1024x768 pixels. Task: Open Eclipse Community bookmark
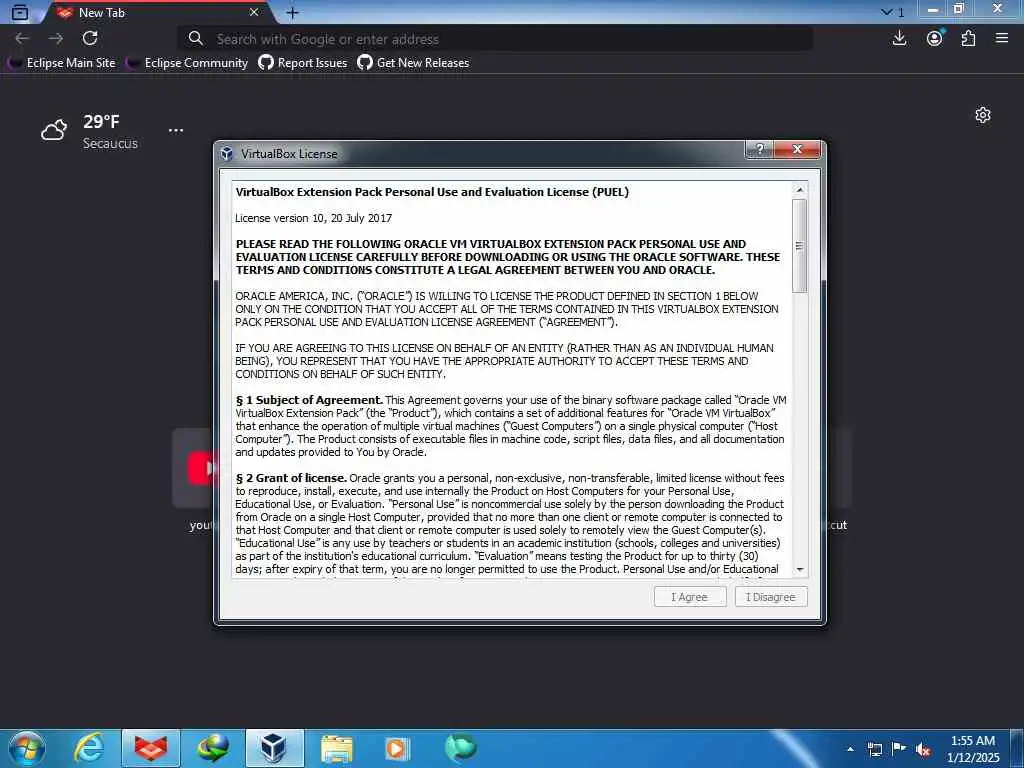tap(187, 63)
